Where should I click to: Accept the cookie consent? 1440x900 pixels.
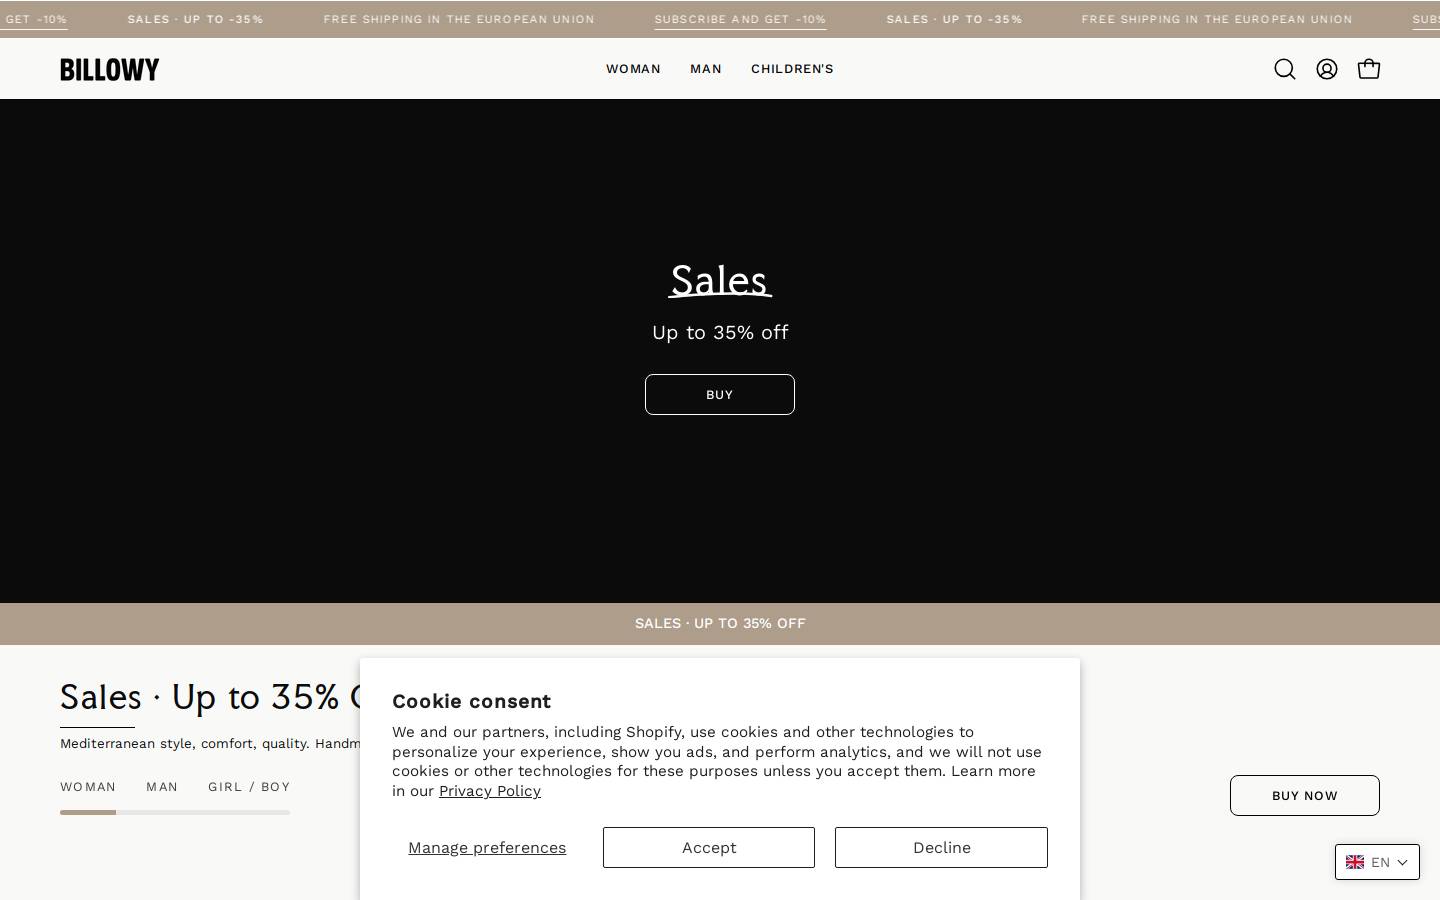(x=709, y=847)
